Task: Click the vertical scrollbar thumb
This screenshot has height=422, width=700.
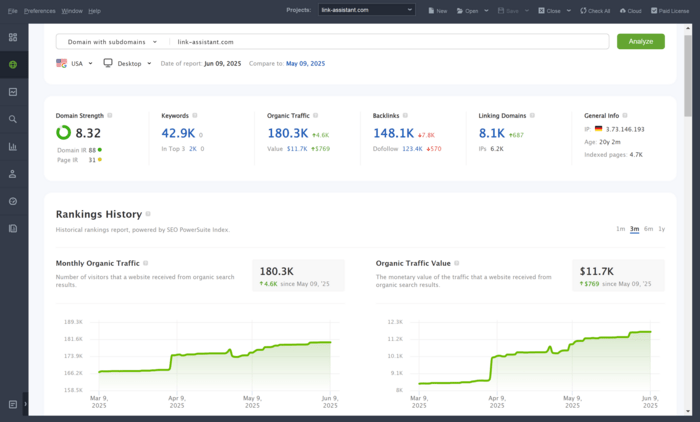Action: (x=688, y=76)
